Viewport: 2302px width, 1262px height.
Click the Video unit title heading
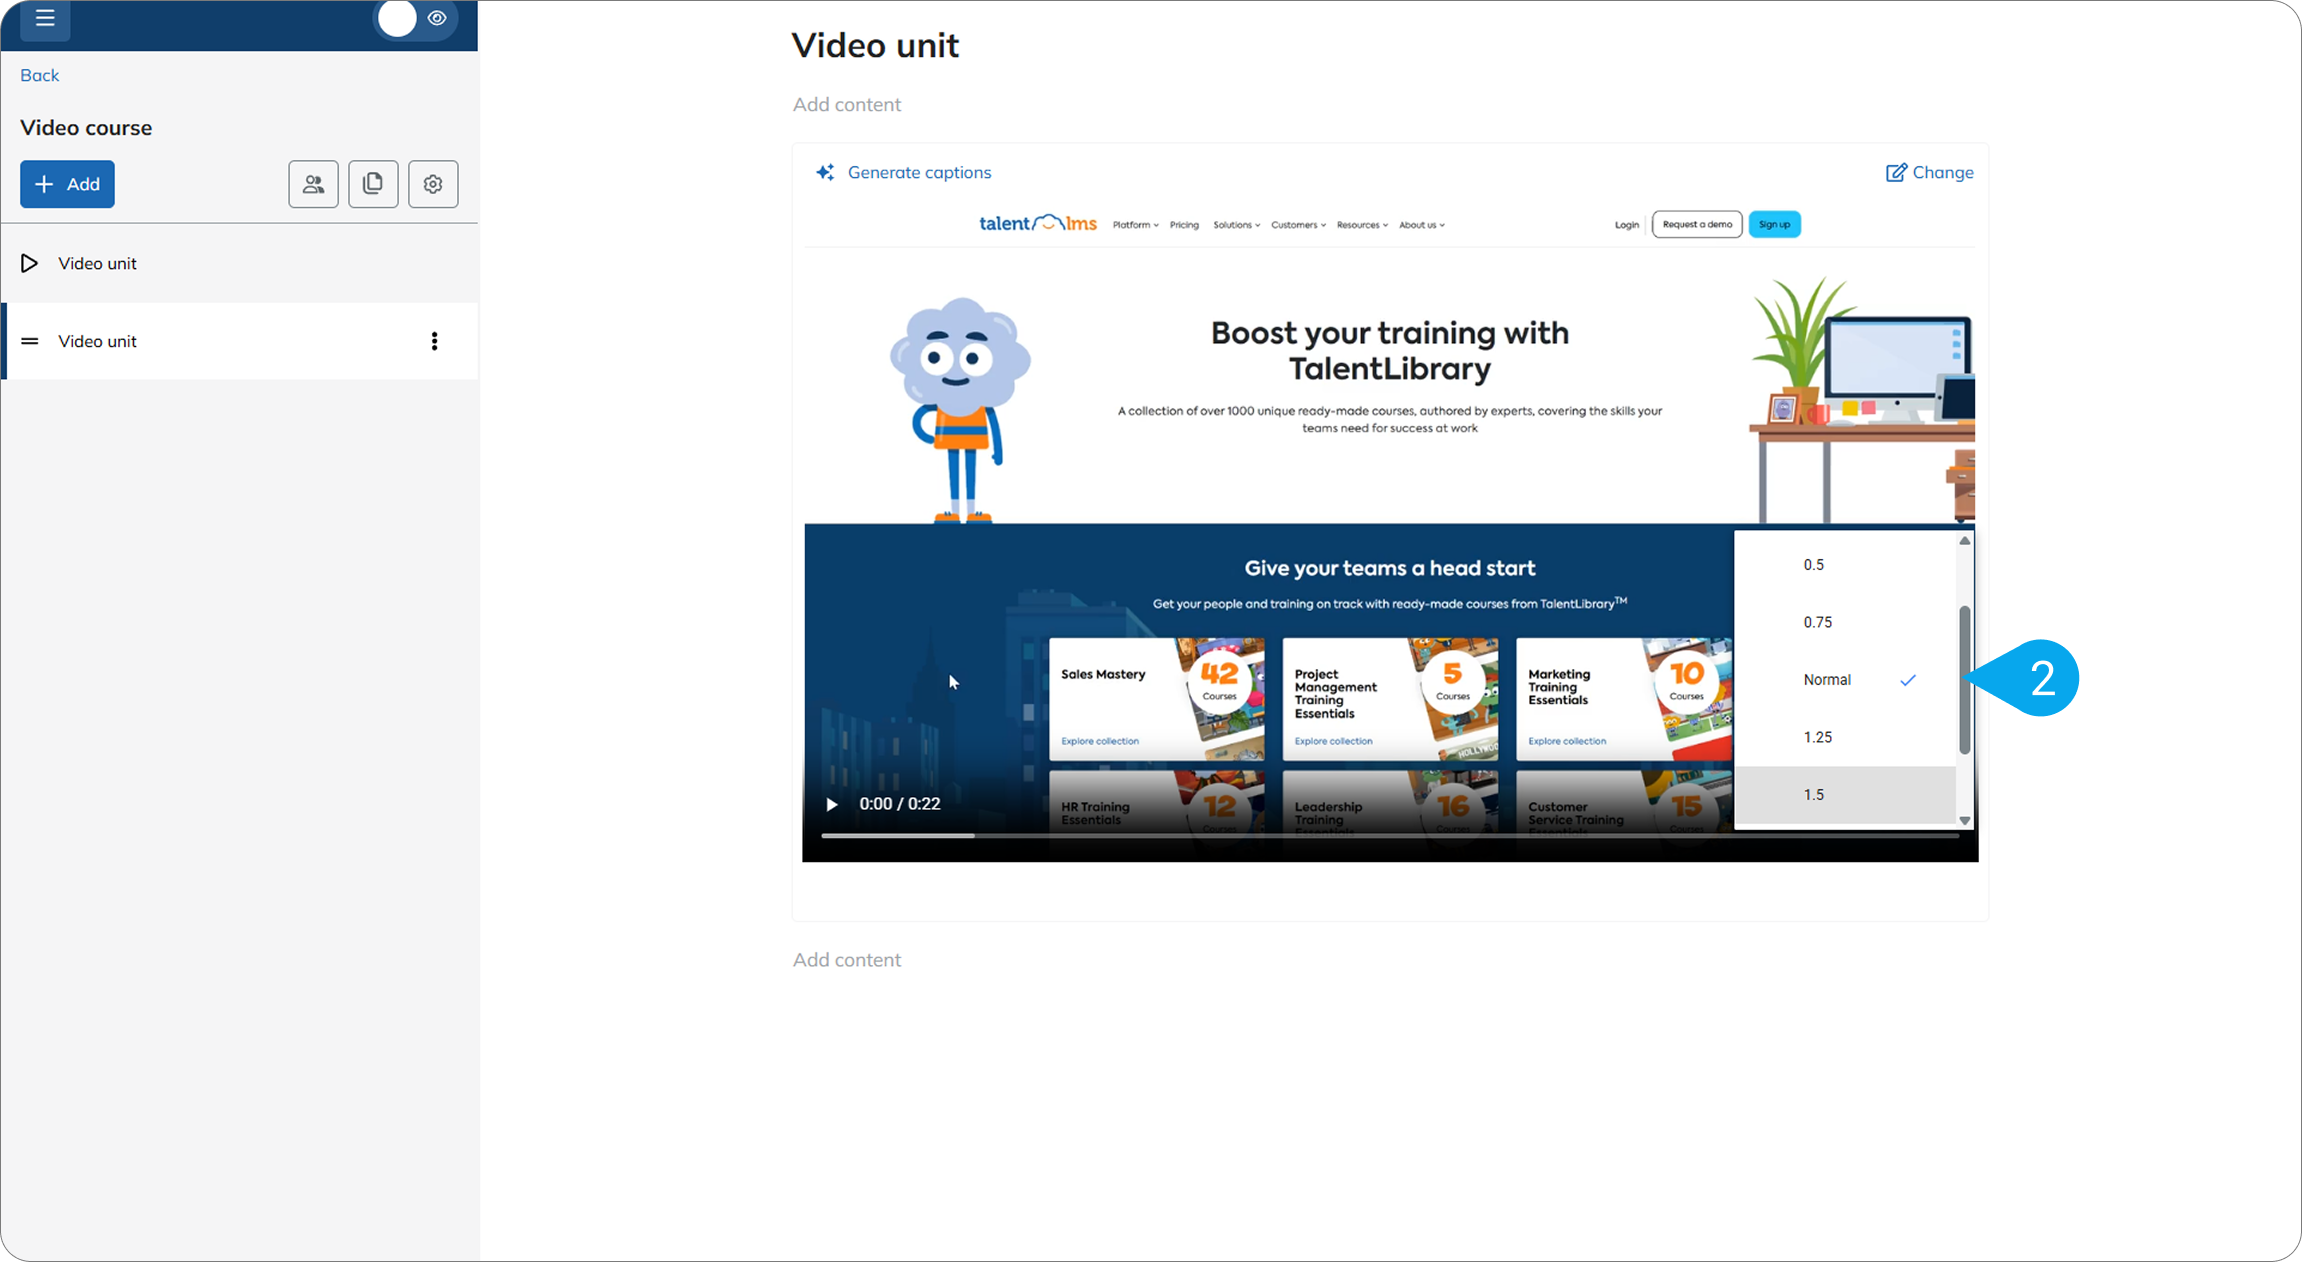tap(875, 45)
